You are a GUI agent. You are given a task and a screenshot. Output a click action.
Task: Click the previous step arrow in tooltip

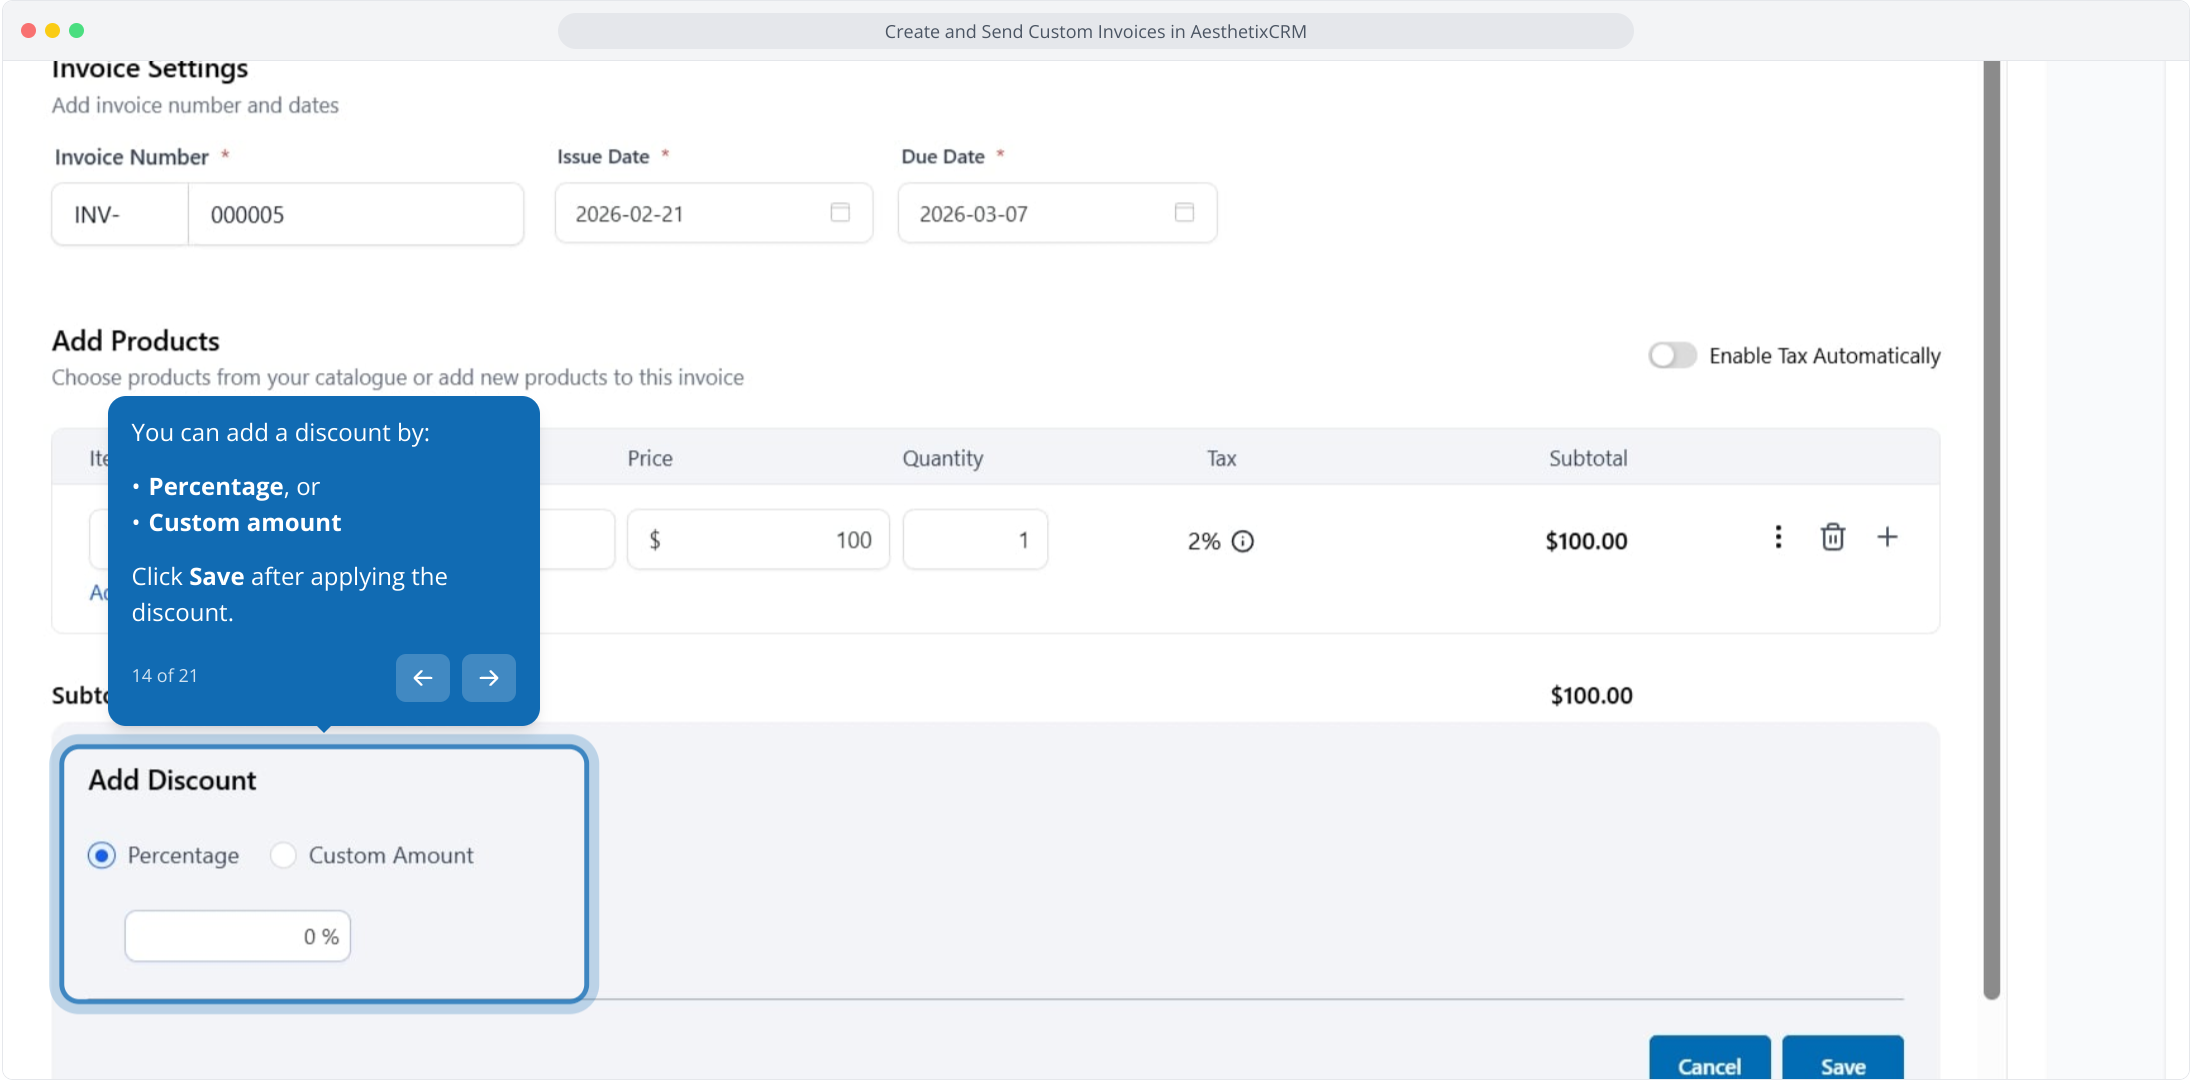422,678
